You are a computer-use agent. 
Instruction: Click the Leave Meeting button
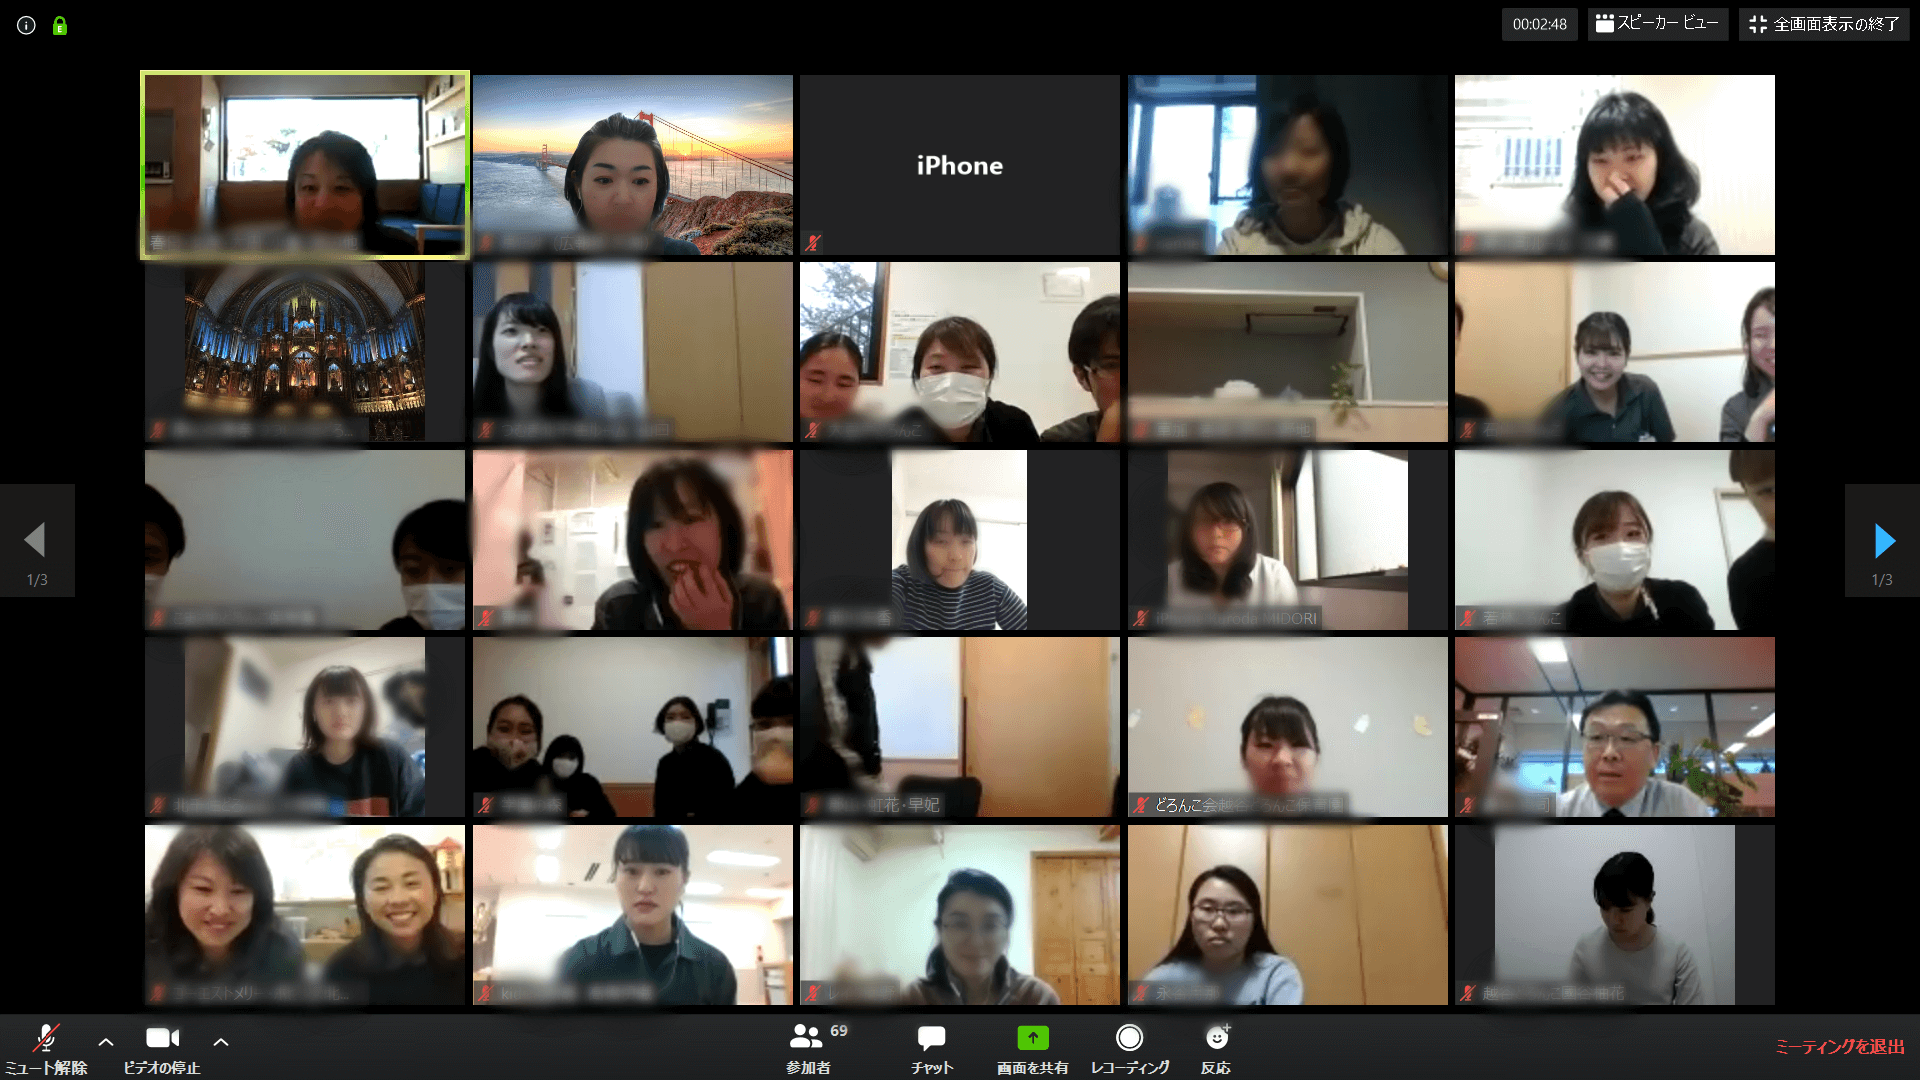pos(1837,1048)
